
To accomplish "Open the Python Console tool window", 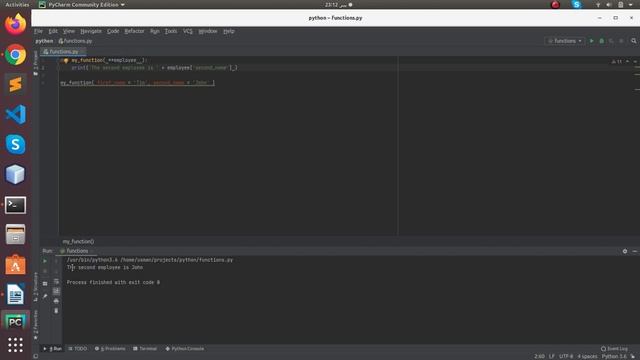I will tap(184, 349).
